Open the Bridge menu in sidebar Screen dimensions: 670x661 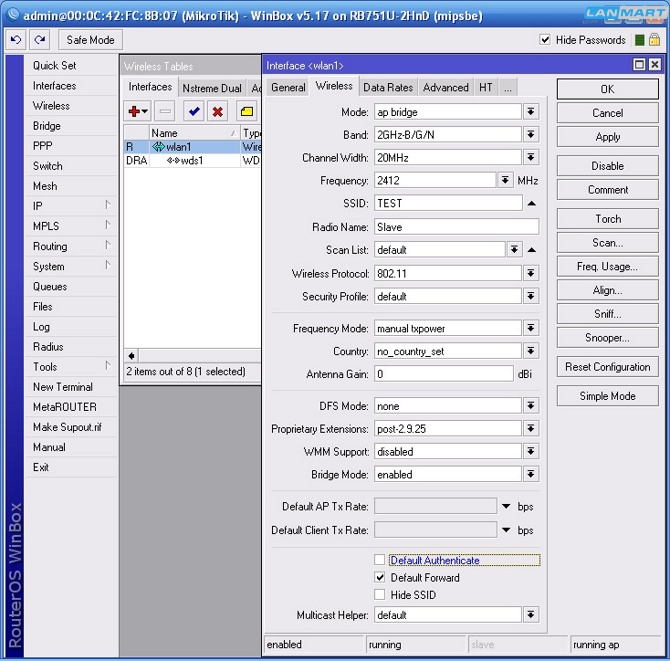[47, 126]
